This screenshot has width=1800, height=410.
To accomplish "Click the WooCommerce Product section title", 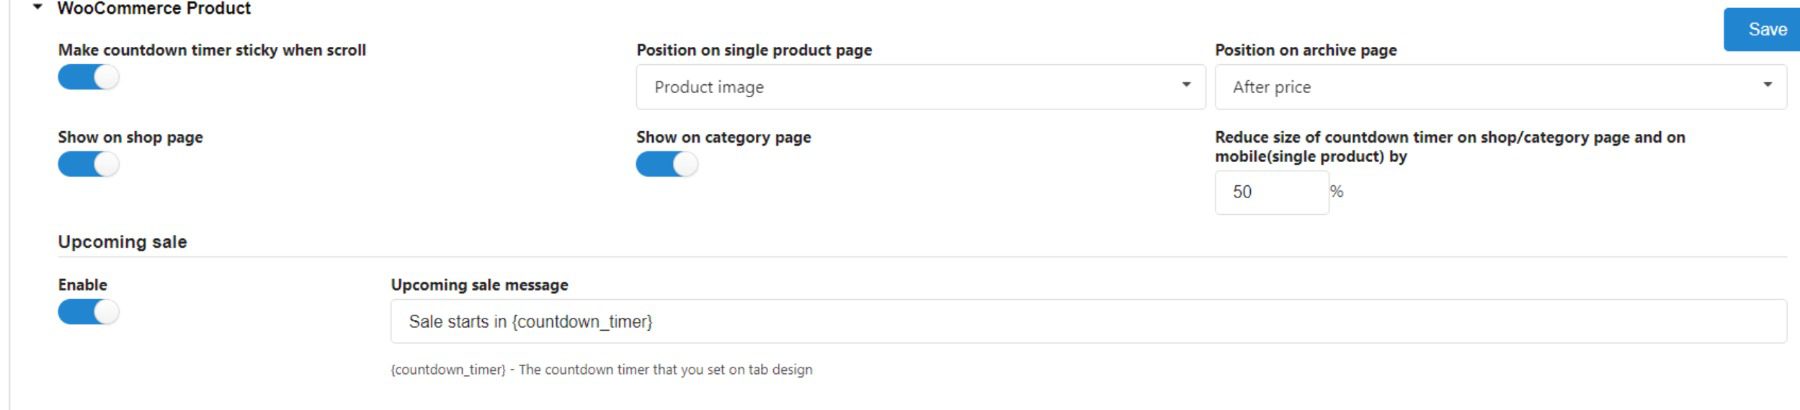I will coord(154,9).
